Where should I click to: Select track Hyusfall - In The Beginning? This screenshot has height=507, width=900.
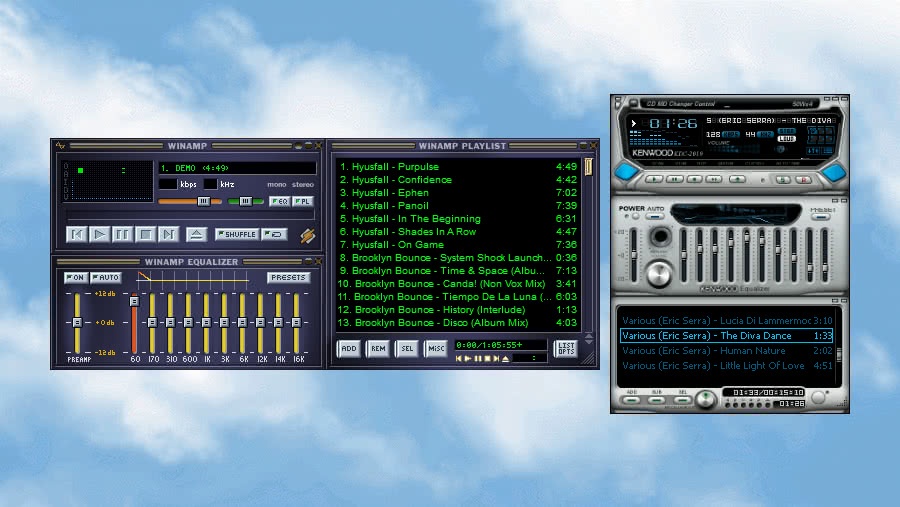[x=457, y=219]
